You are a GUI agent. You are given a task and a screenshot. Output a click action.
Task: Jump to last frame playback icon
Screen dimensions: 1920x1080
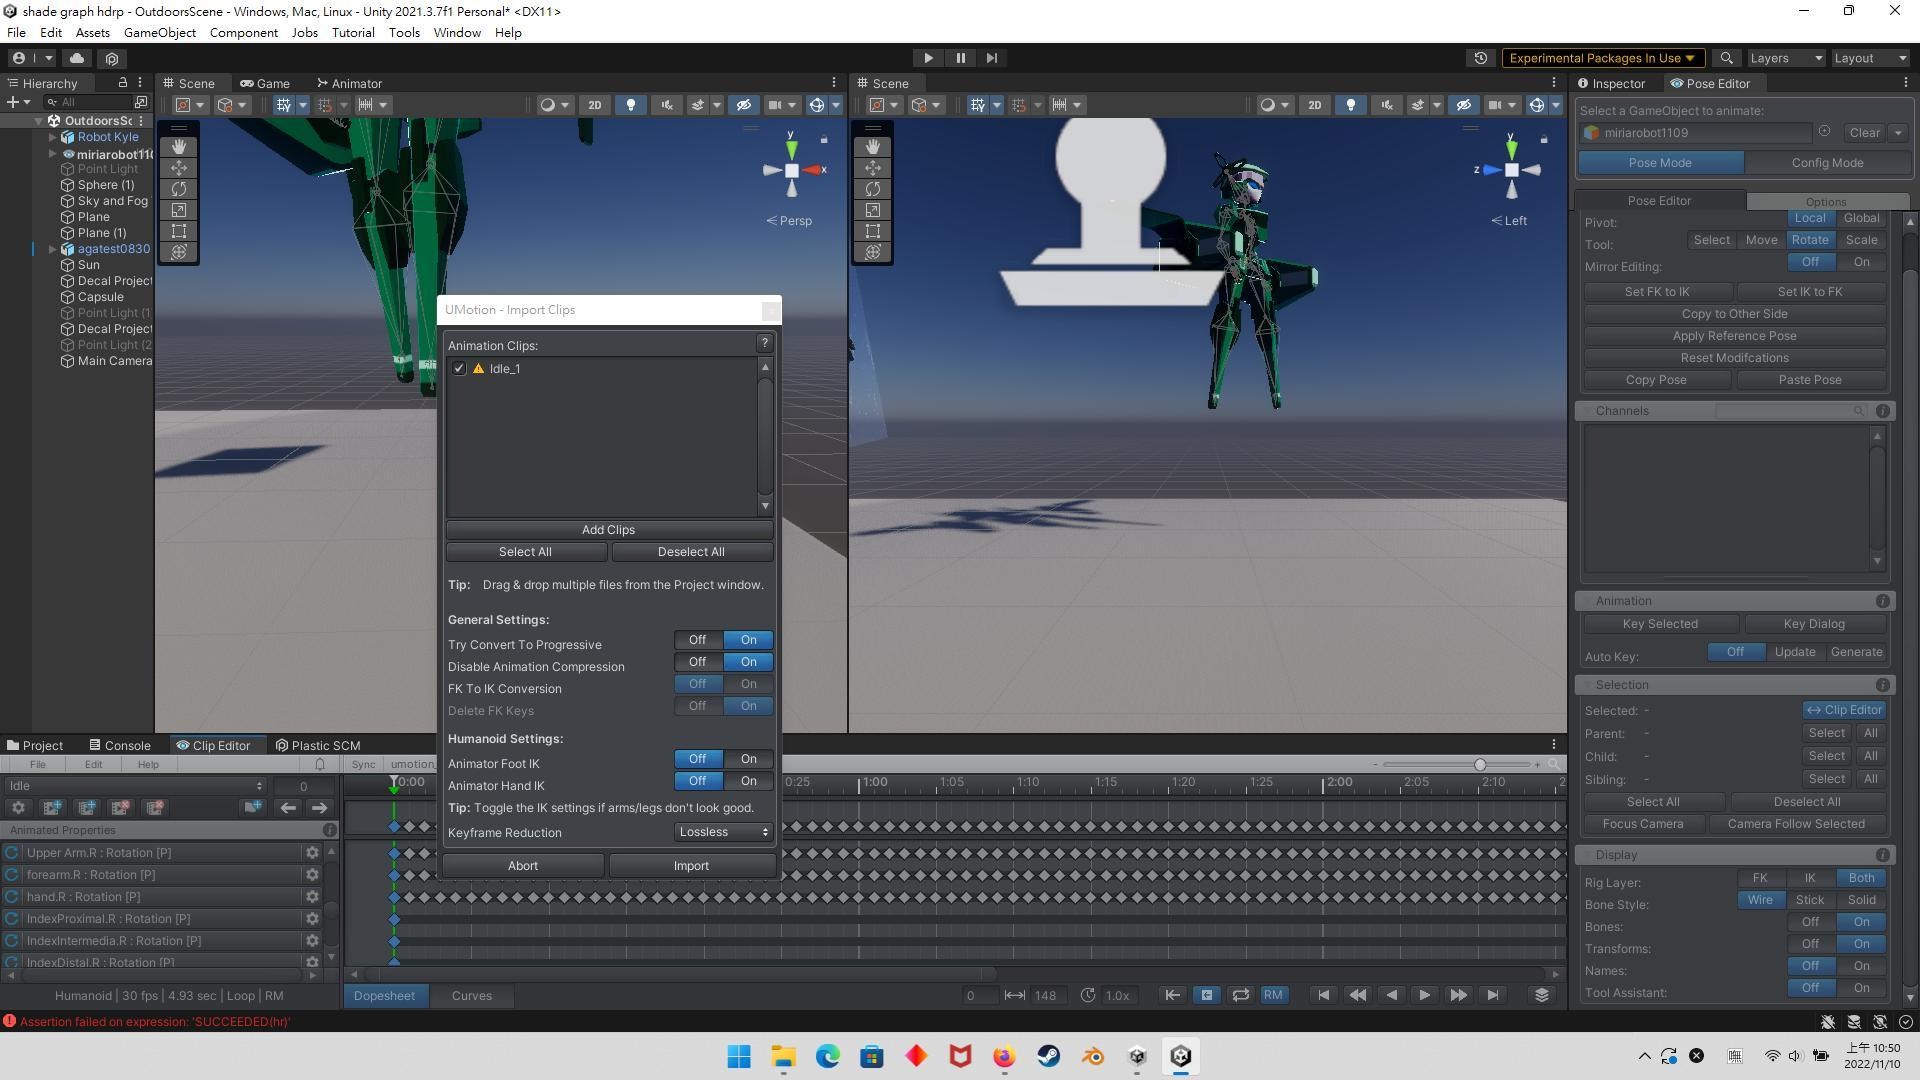(1493, 995)
